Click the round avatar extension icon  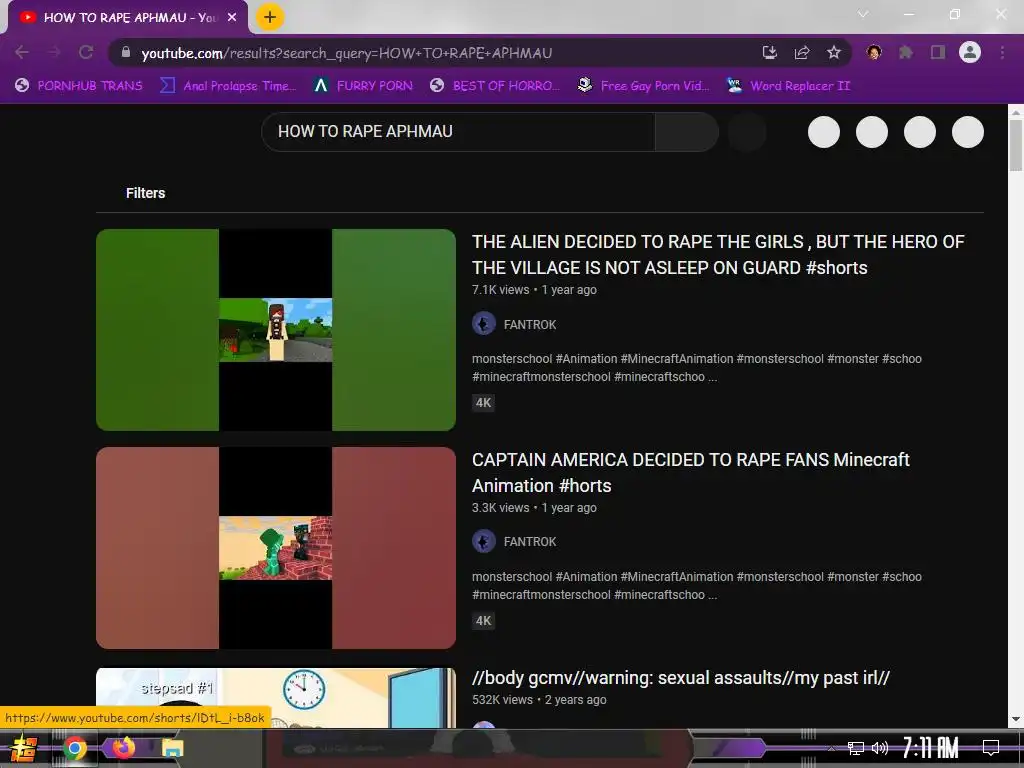[x=874, y=52]
